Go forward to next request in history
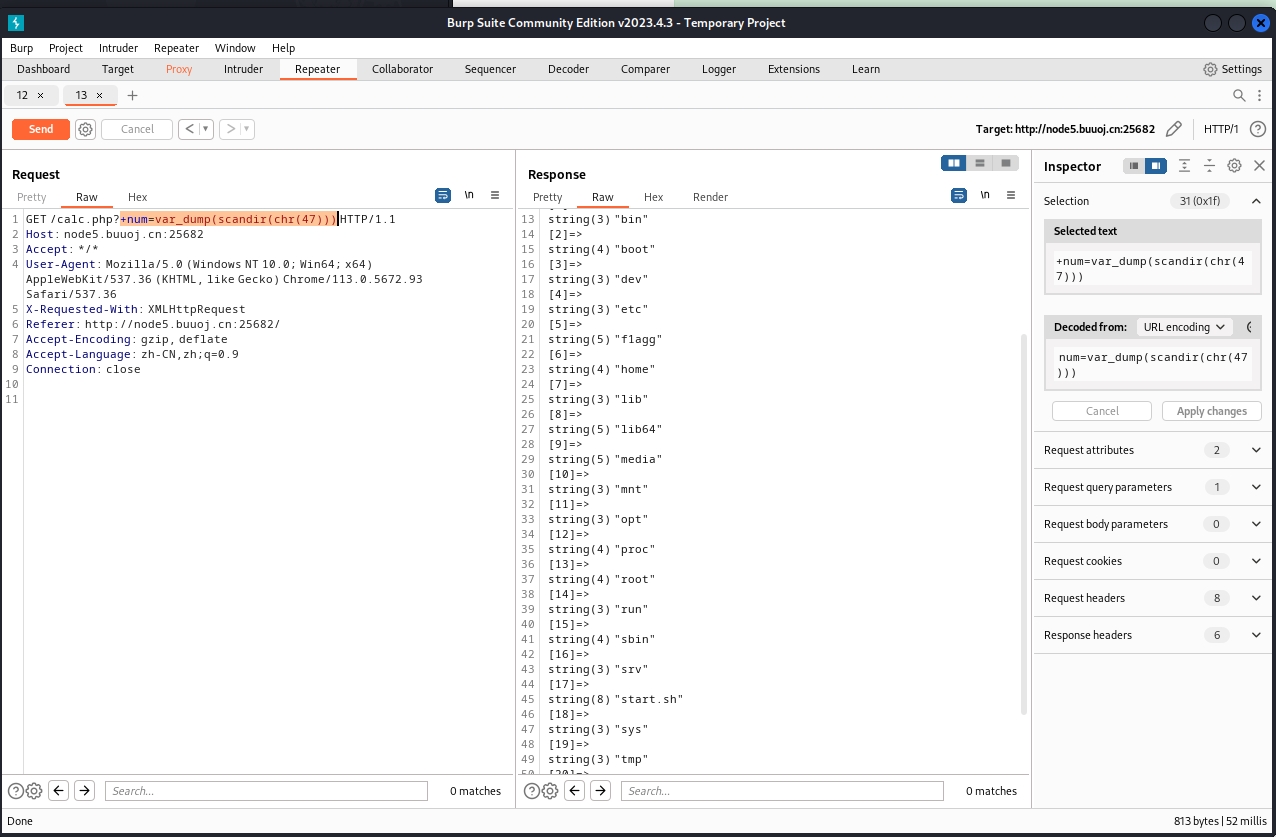This screenshot has height=837, width=1276. click(x=230, y=129)
